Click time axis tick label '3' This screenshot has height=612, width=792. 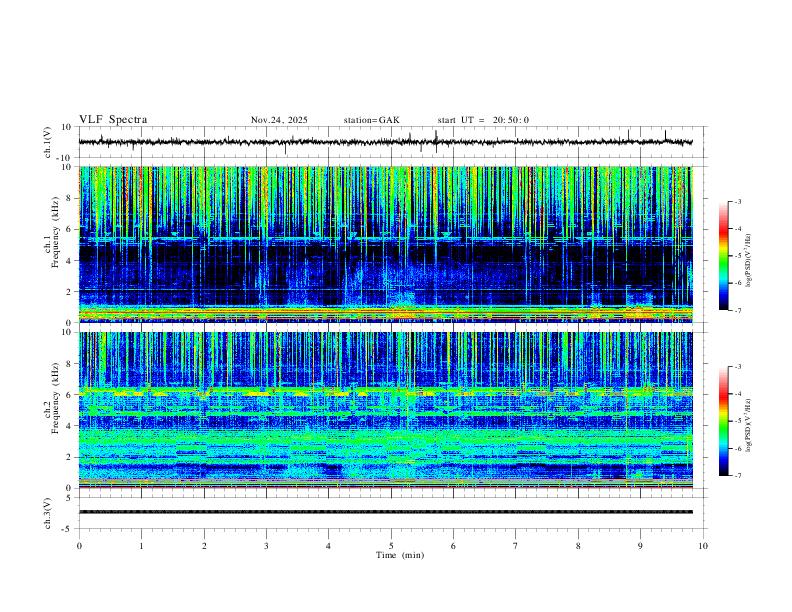(266, 546)
